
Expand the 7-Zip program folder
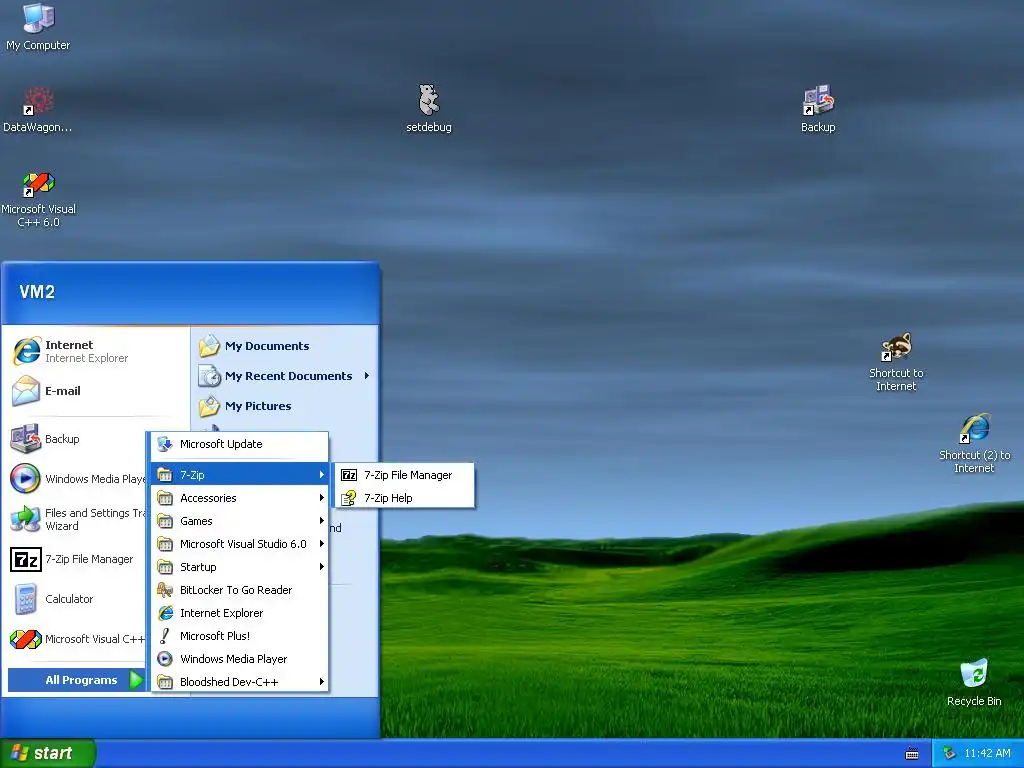tap(240, 475)
